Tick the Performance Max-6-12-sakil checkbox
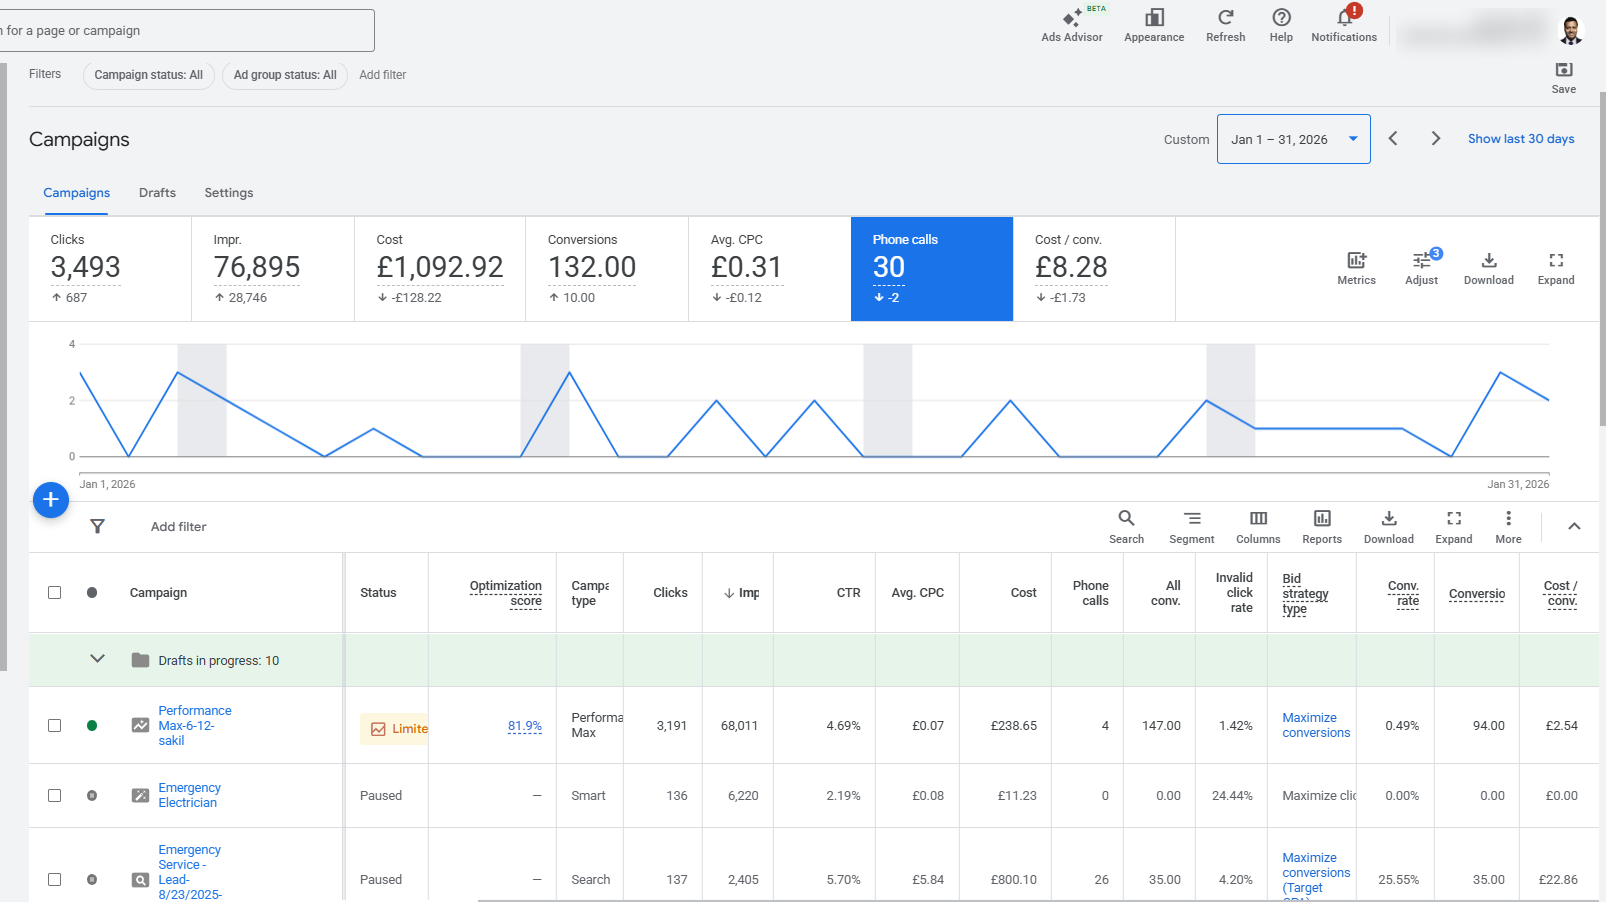Viewport: 1606px width, 902px height. [x=55, y=726]
